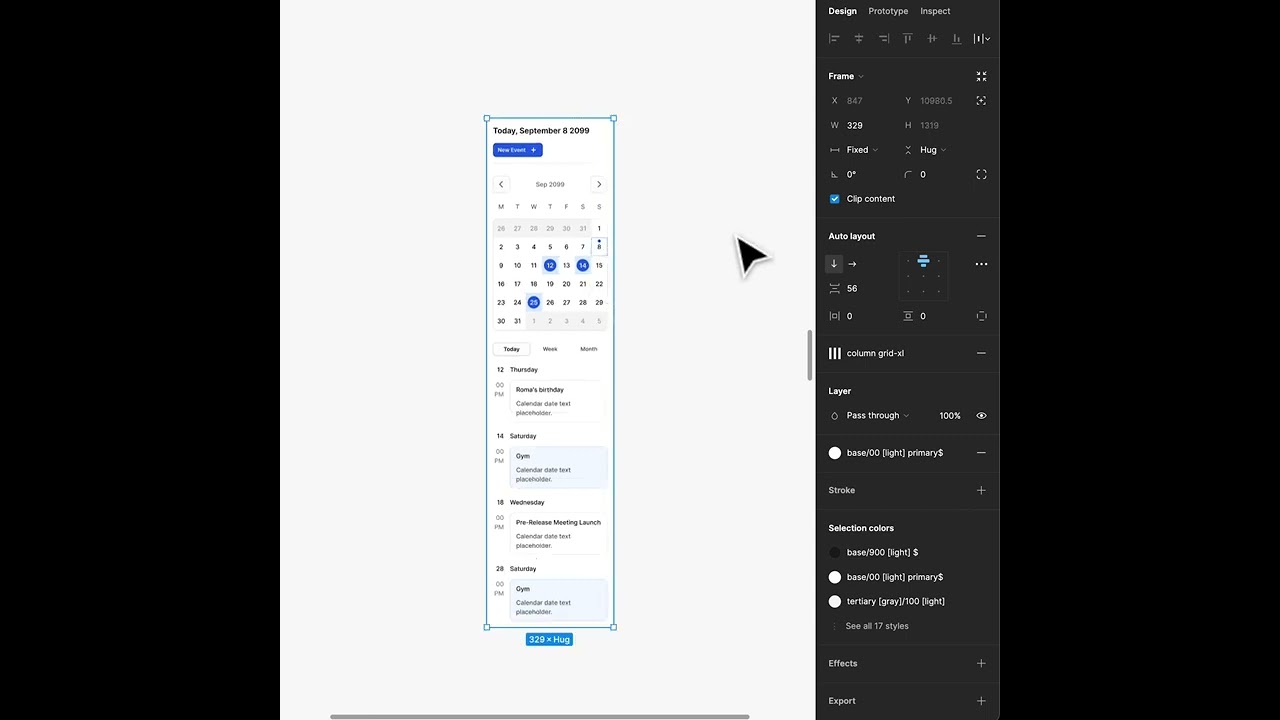Click fill swatch base/00 [light] primary$
The height and width of the screenshot is (720, 1280).
click(x=835, y=453)
